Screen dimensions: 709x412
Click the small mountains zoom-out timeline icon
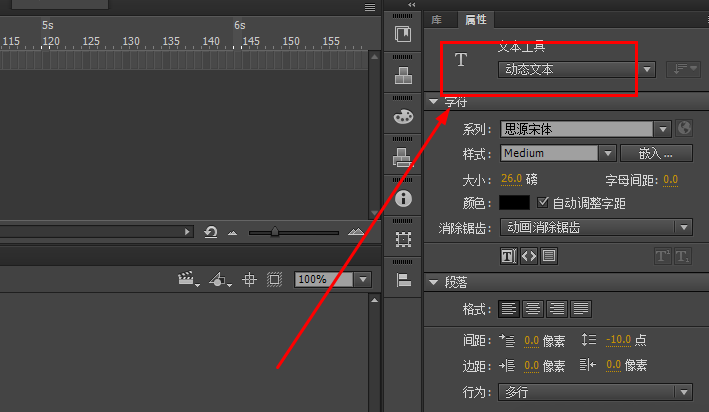click(x=232, y=233)
